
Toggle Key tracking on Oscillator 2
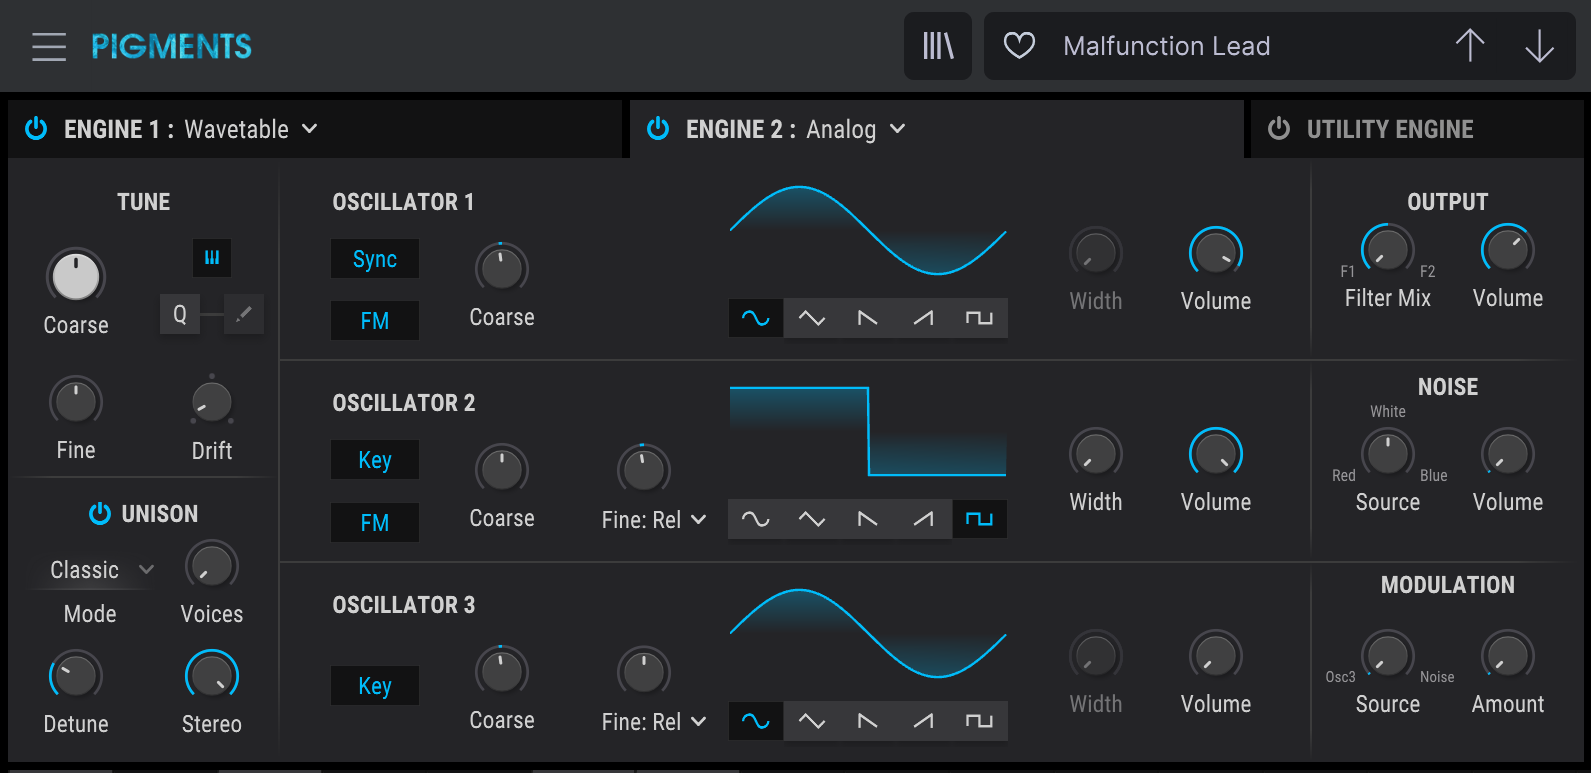[x=375, y=460]
